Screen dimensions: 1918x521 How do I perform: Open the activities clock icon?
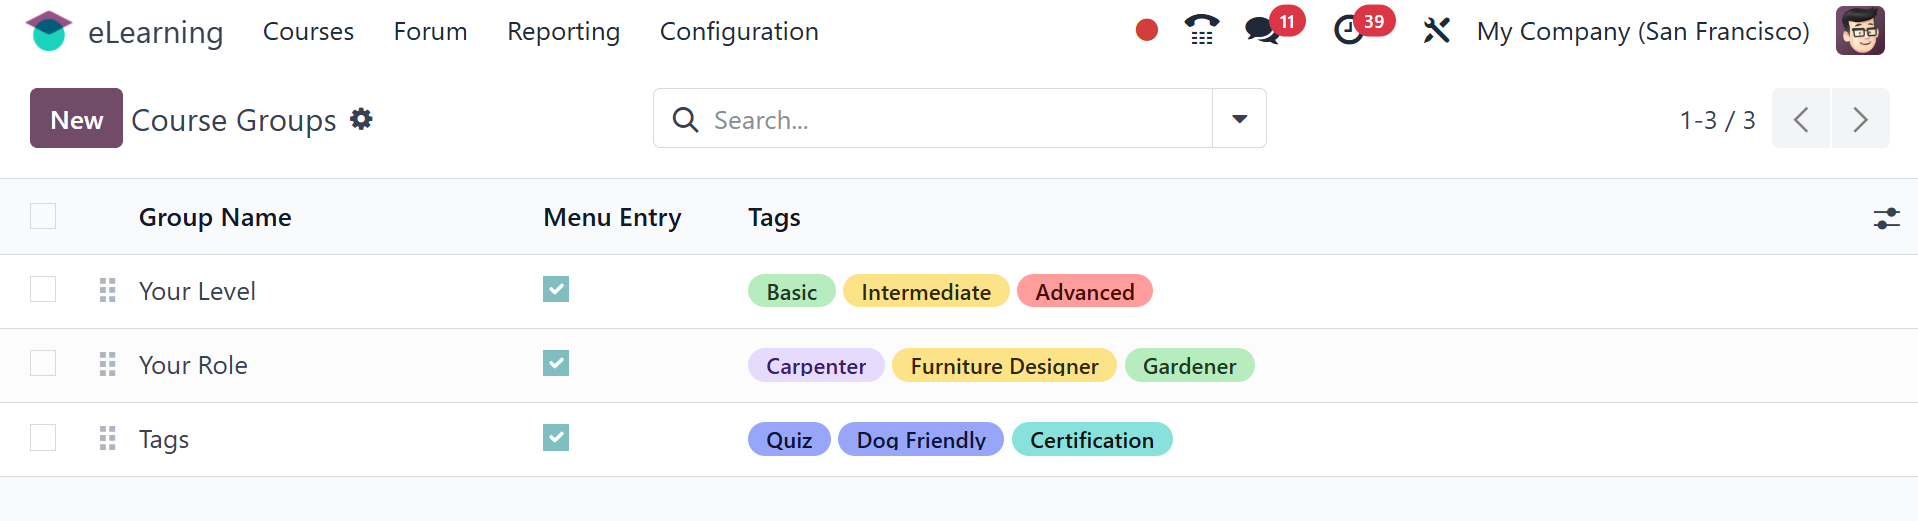tap(1349, 31)
